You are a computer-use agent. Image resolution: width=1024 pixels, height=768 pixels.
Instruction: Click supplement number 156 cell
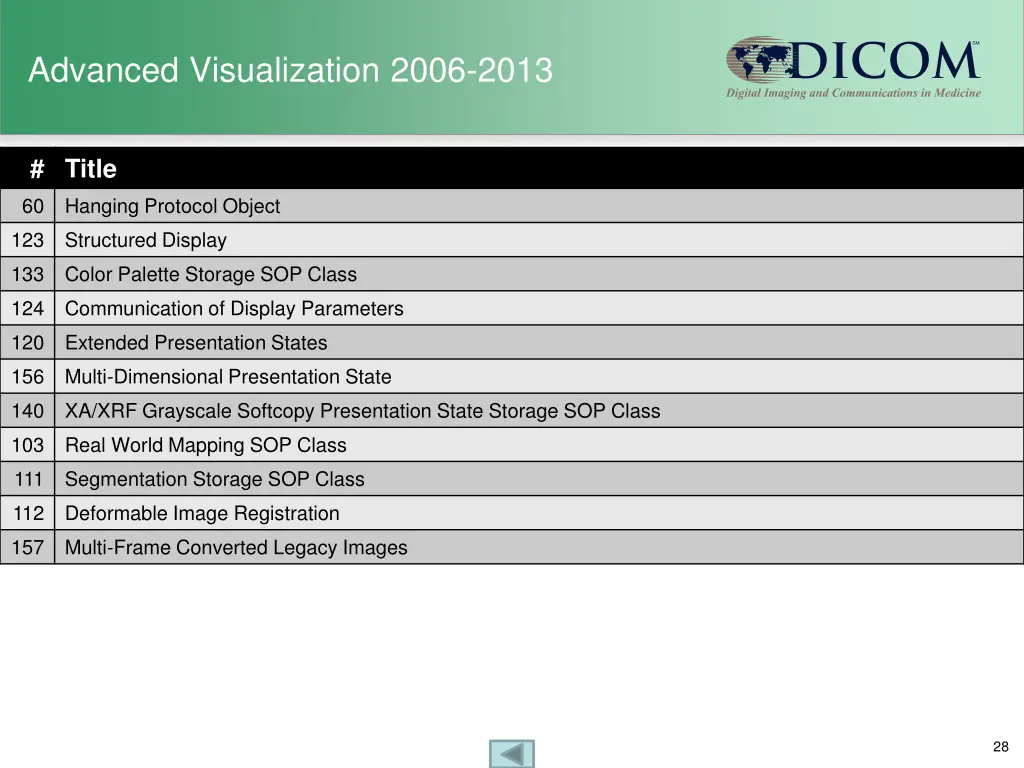(28, 377)
